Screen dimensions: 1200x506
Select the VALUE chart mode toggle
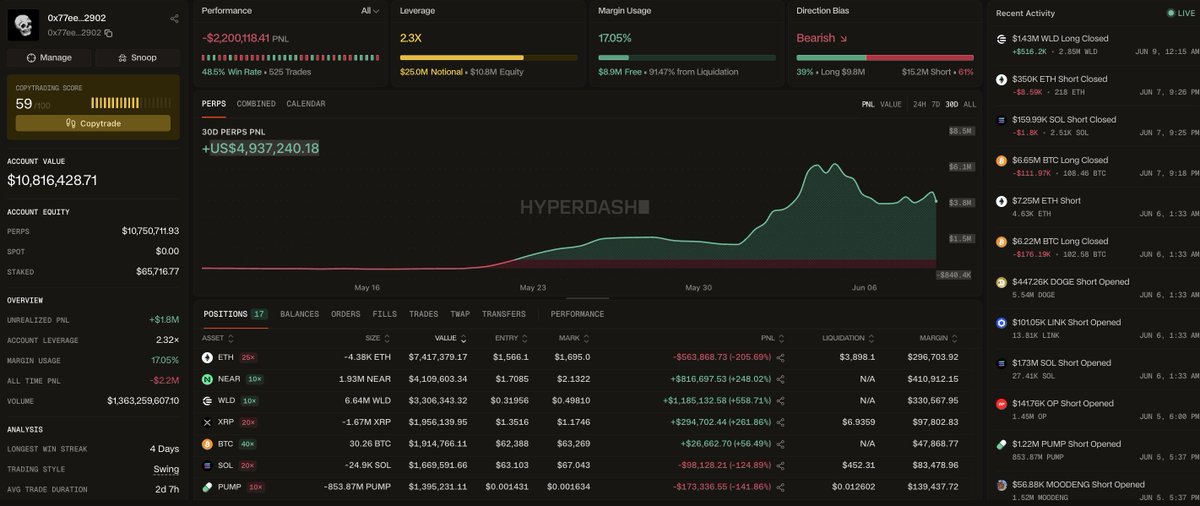(x=890, y=104)
